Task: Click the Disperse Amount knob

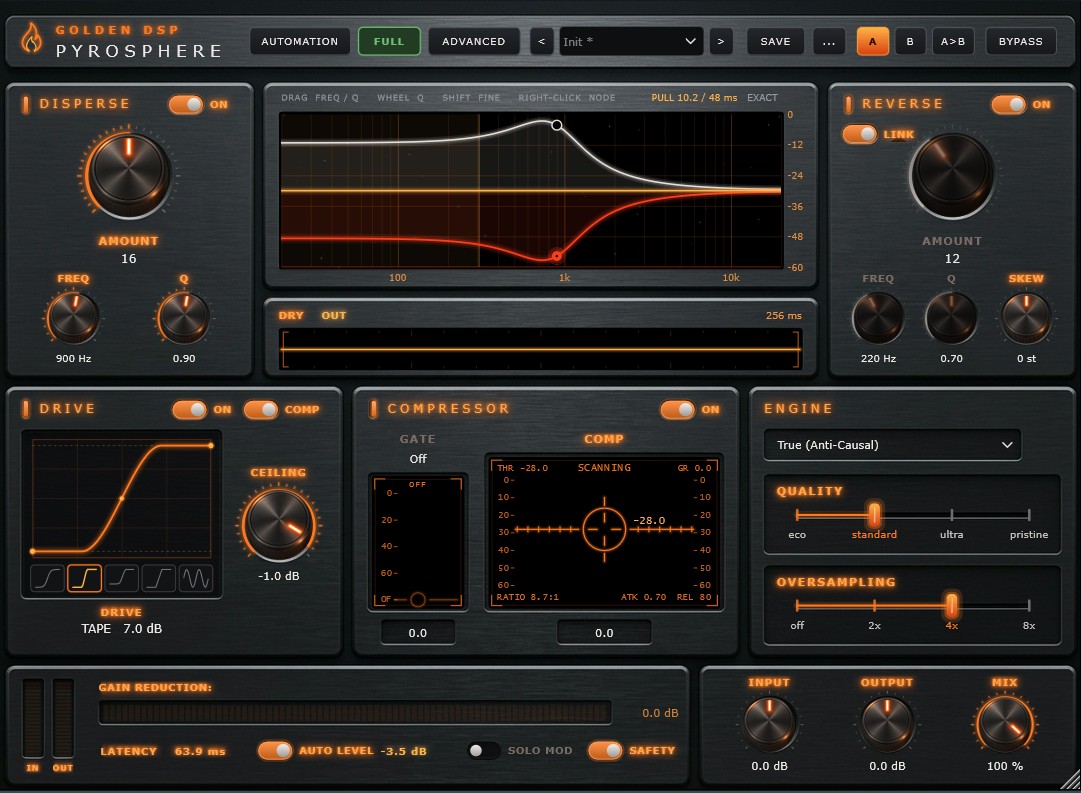Action: (x=128, y=173)
